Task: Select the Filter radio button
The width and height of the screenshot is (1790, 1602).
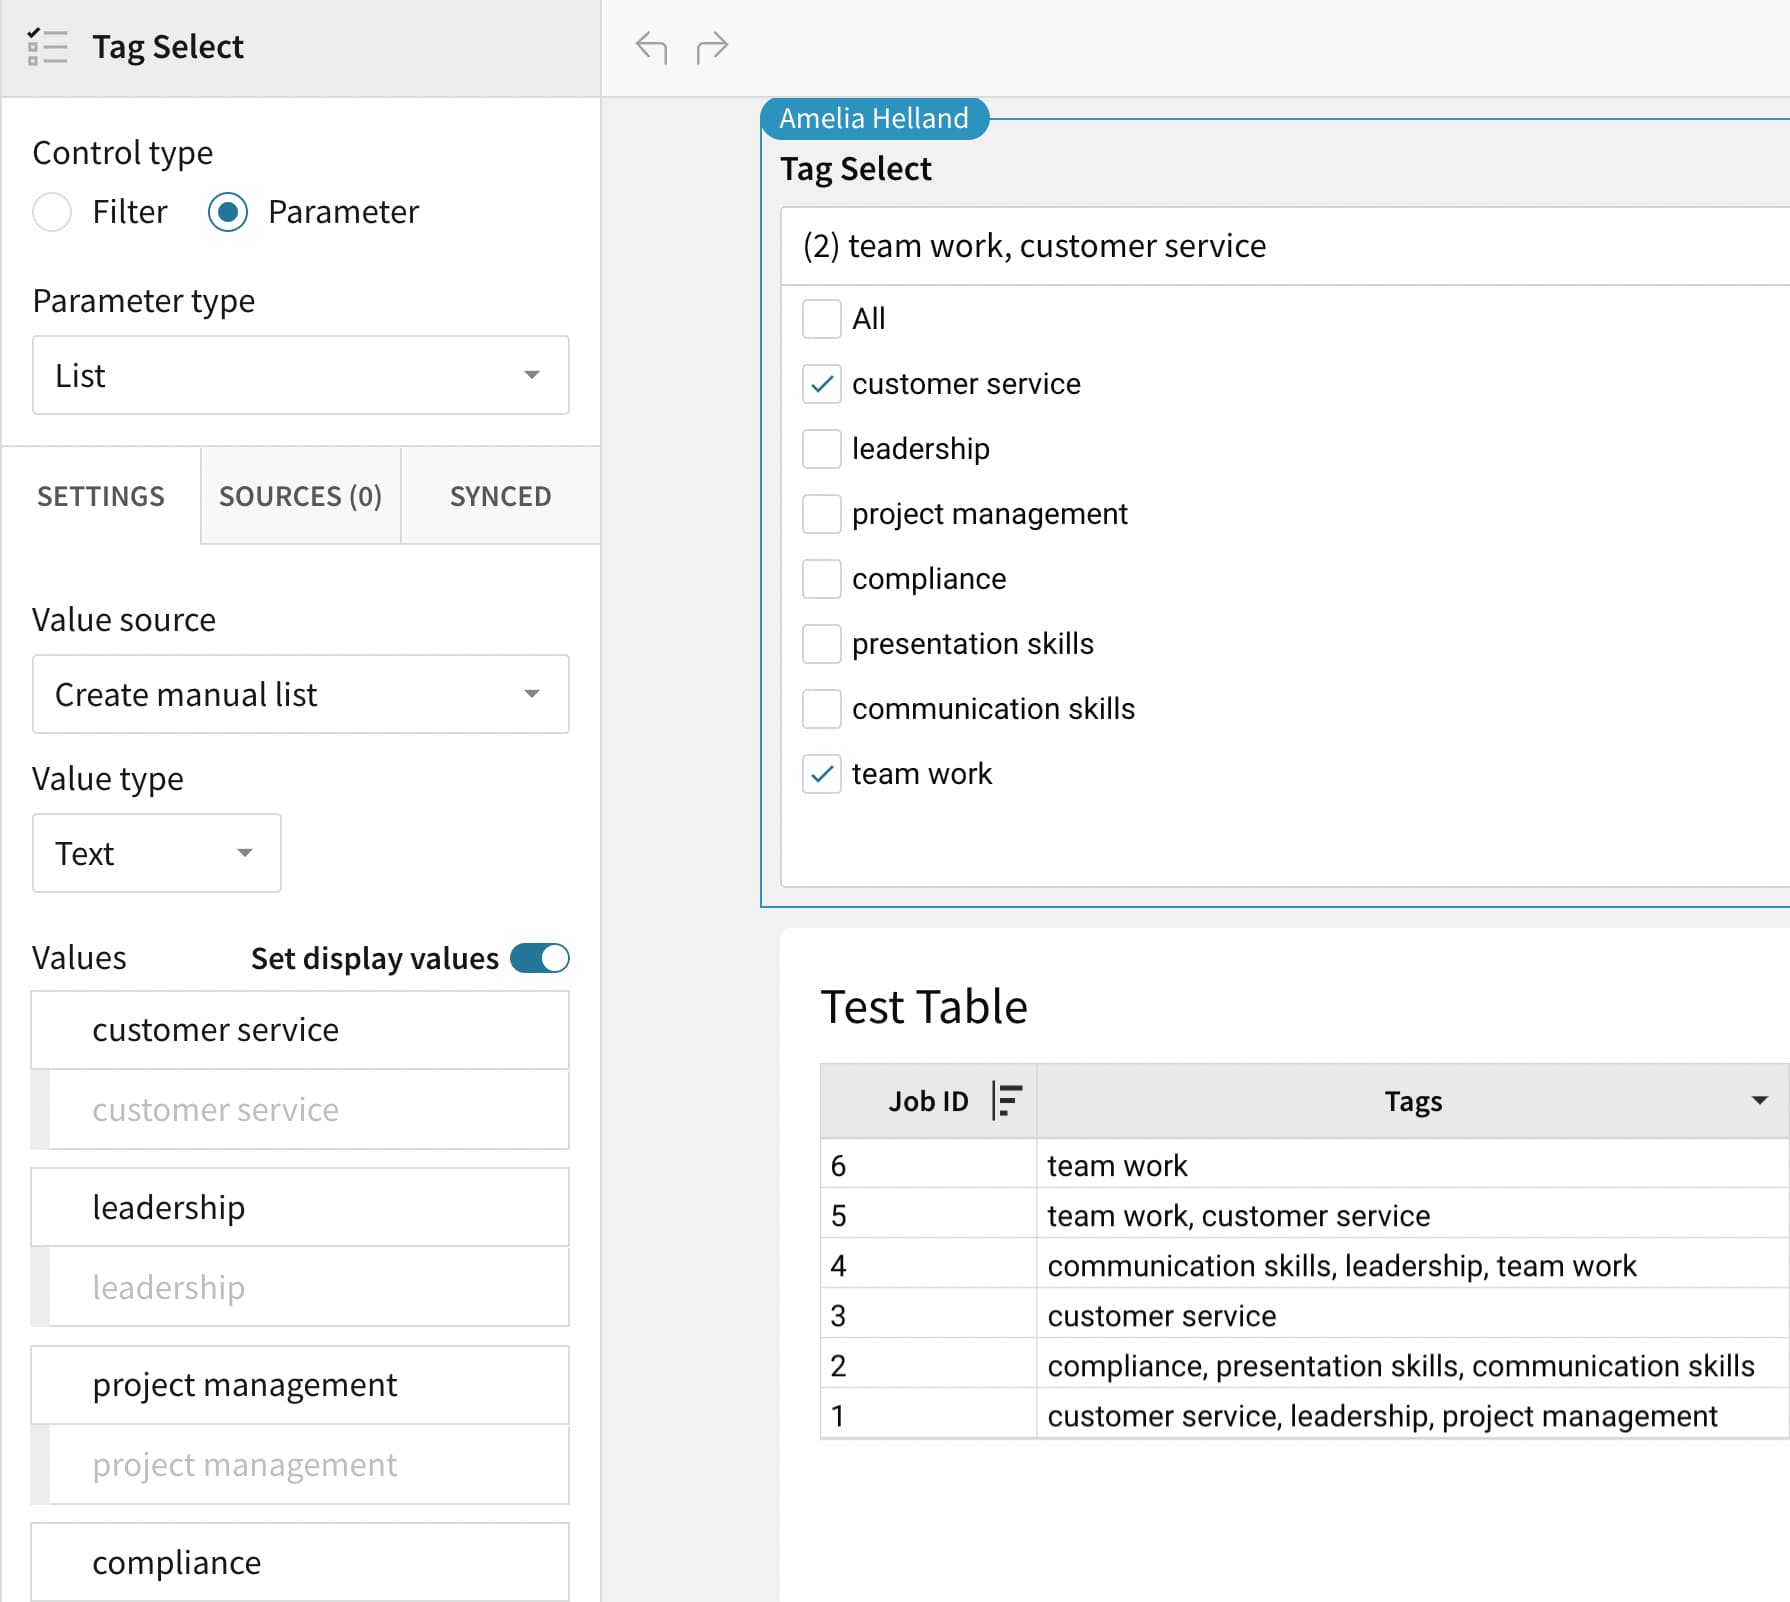Action: pyautogui.click(x=52, y=212)
